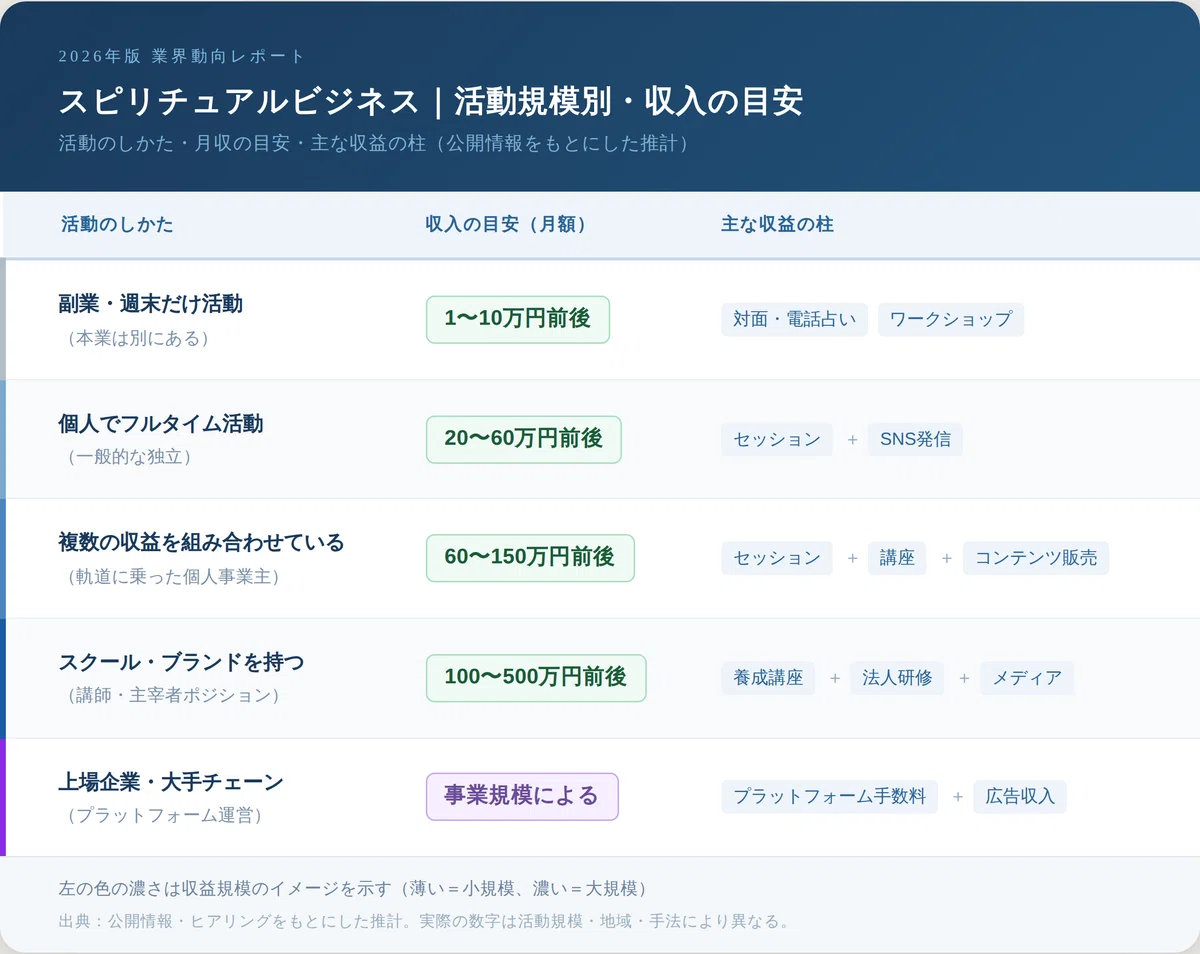Click the row title スクール・ブランドを持つ

coord(181,662)
